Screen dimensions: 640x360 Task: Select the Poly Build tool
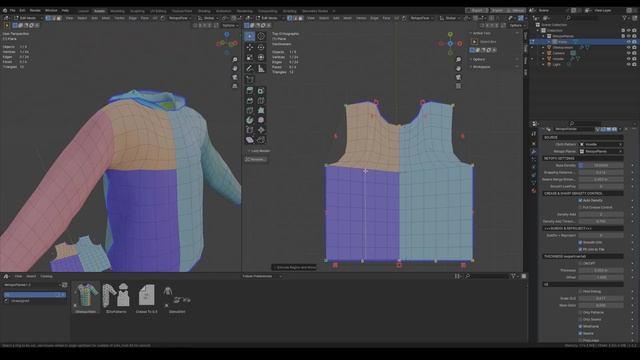(x=261, y=111)
